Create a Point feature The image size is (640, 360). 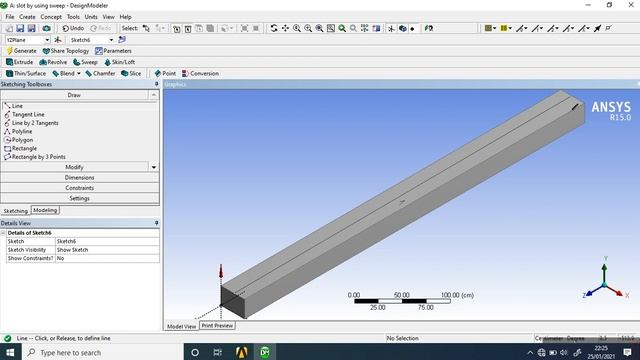tap(165, 73)
